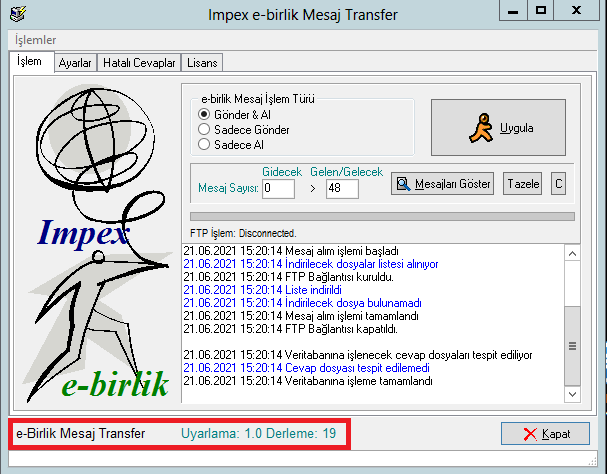Show the Lisans tab
The height and width of the screenshot is (474, 607).
(x=202, y=63)
